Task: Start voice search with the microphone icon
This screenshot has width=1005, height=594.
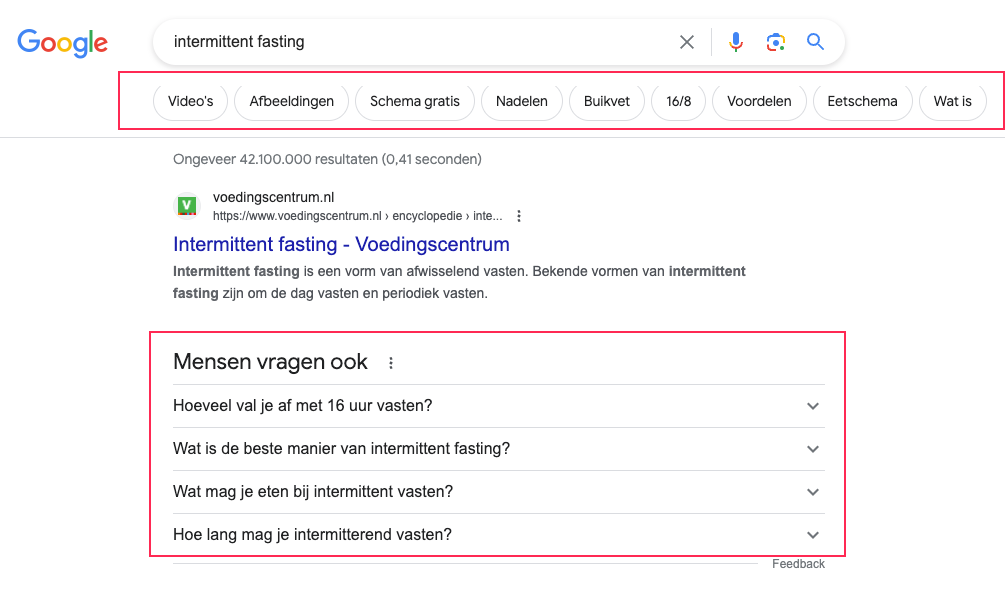Action: (736, 42)
